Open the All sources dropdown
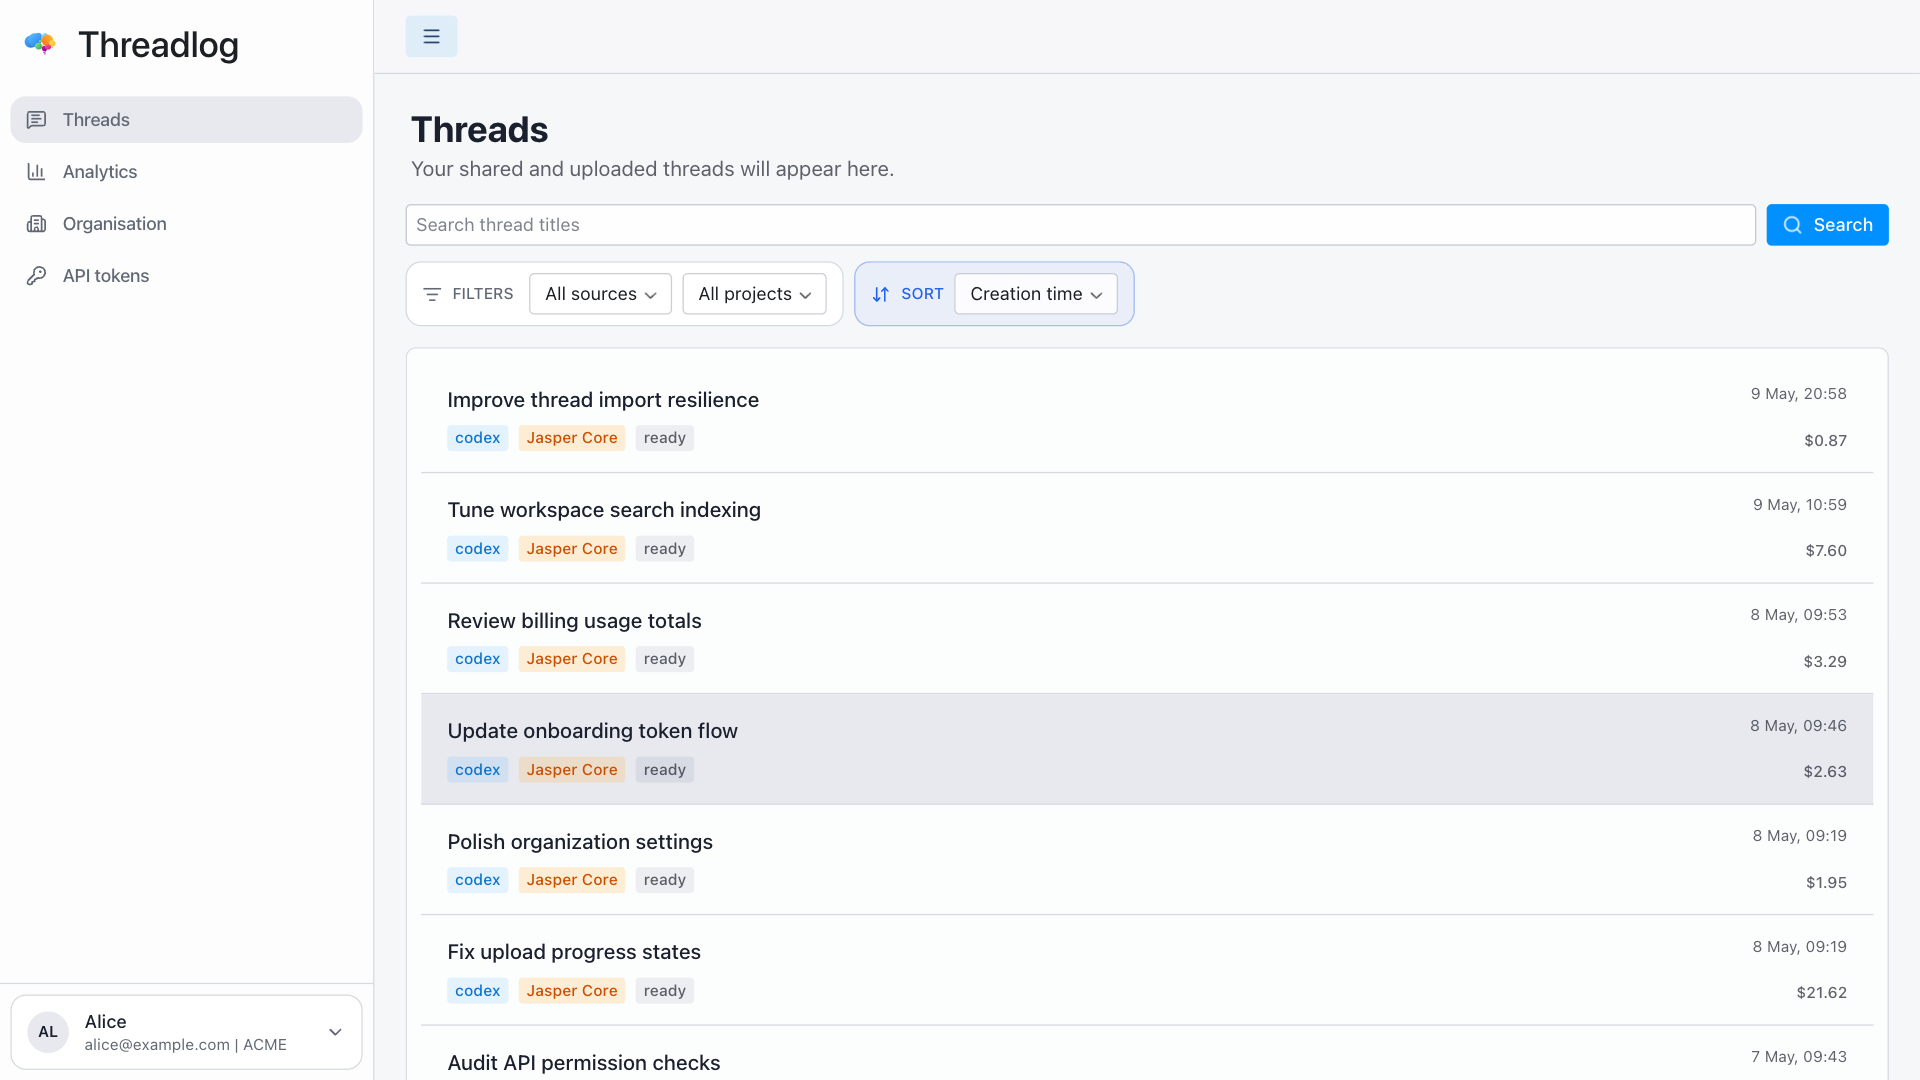Screen dimensions: 1920x1080 click(x=600, y=294)
